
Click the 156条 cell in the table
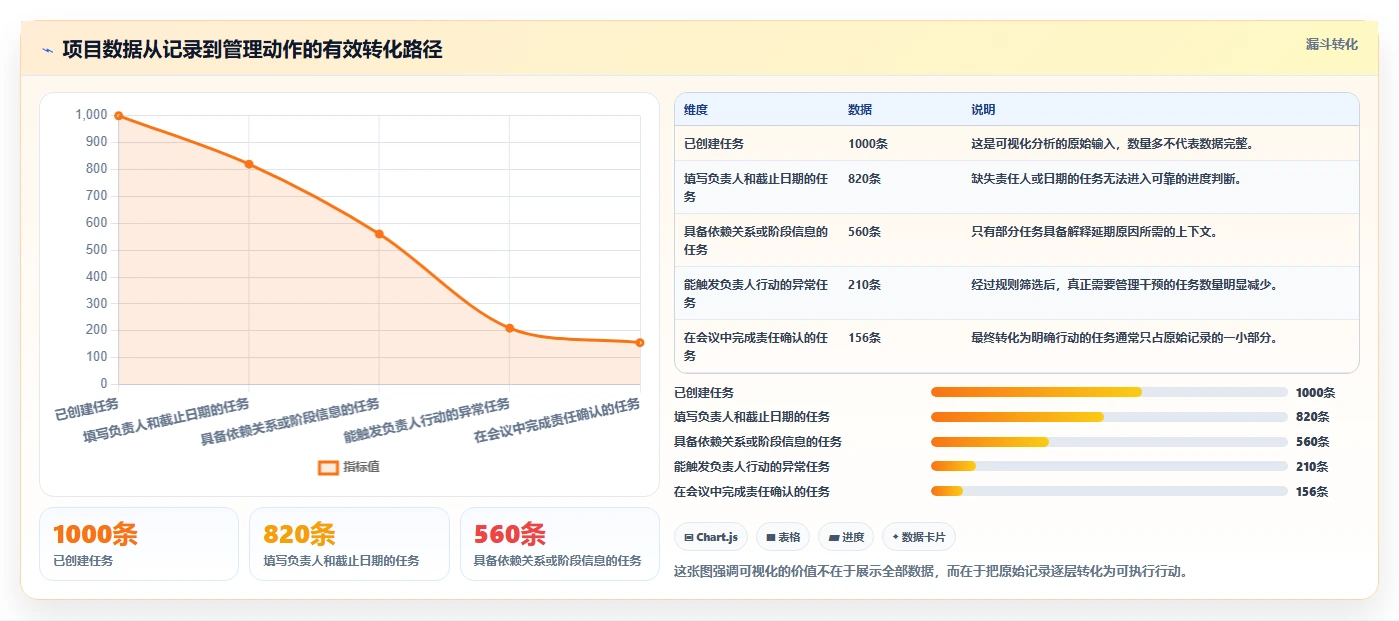(x=864, y=338)
